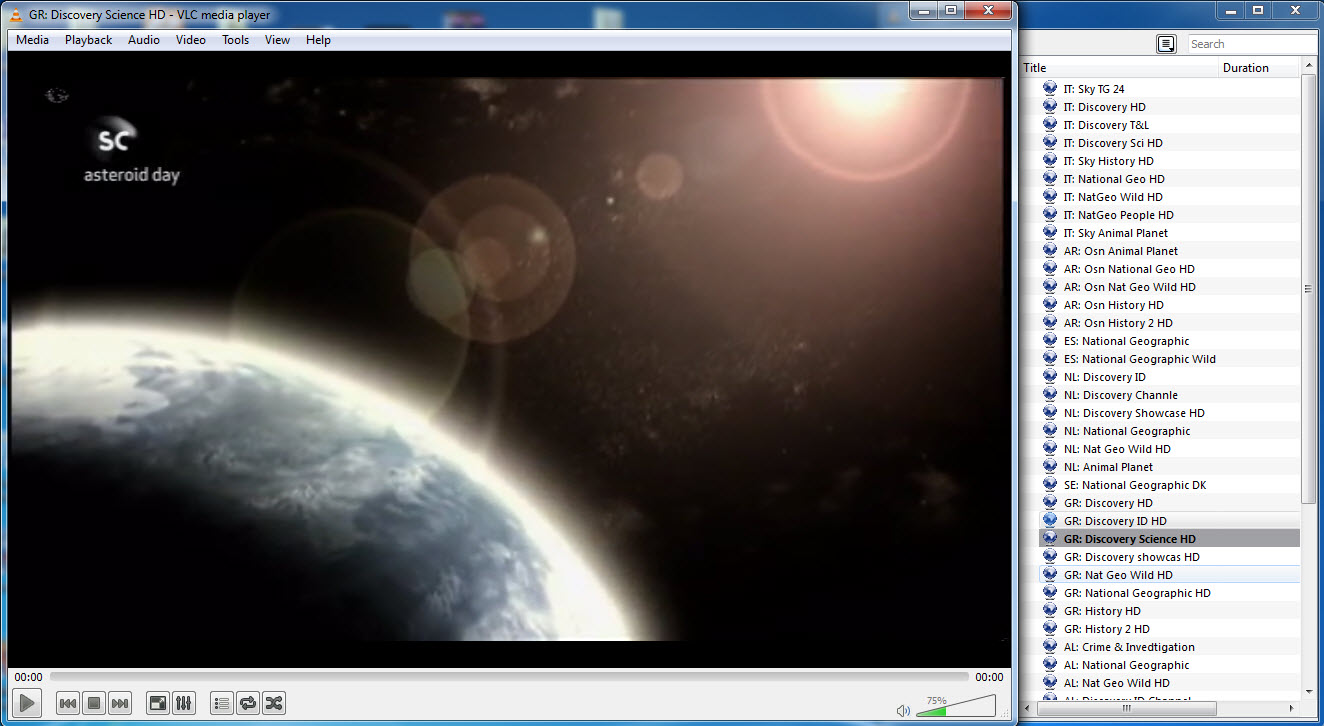Toggle the playlist view button

click(222, 703)
